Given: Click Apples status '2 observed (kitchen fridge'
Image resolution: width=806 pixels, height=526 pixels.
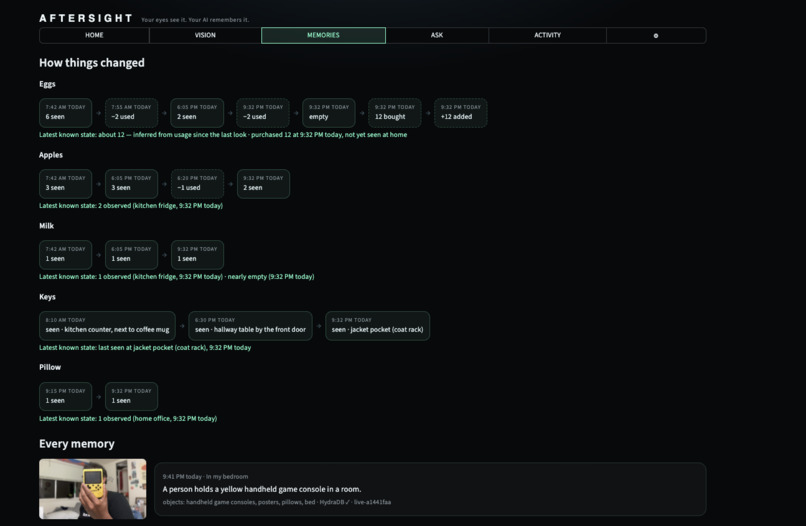Looking at the screenshot, I should [x=131, y=206].
